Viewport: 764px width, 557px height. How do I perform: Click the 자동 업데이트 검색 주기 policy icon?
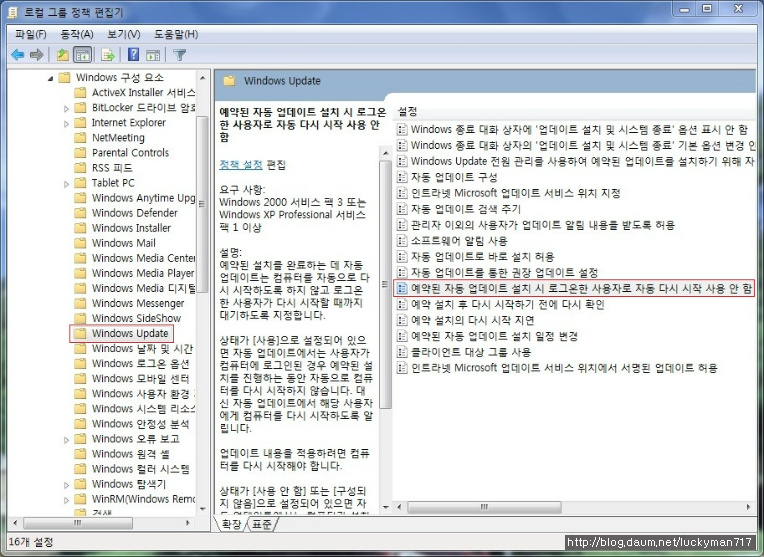point(402,209)
